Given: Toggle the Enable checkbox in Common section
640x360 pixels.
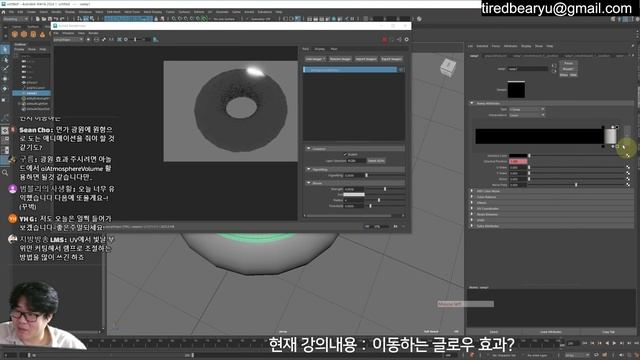Looking at the screenshot, I should [345, 154].
